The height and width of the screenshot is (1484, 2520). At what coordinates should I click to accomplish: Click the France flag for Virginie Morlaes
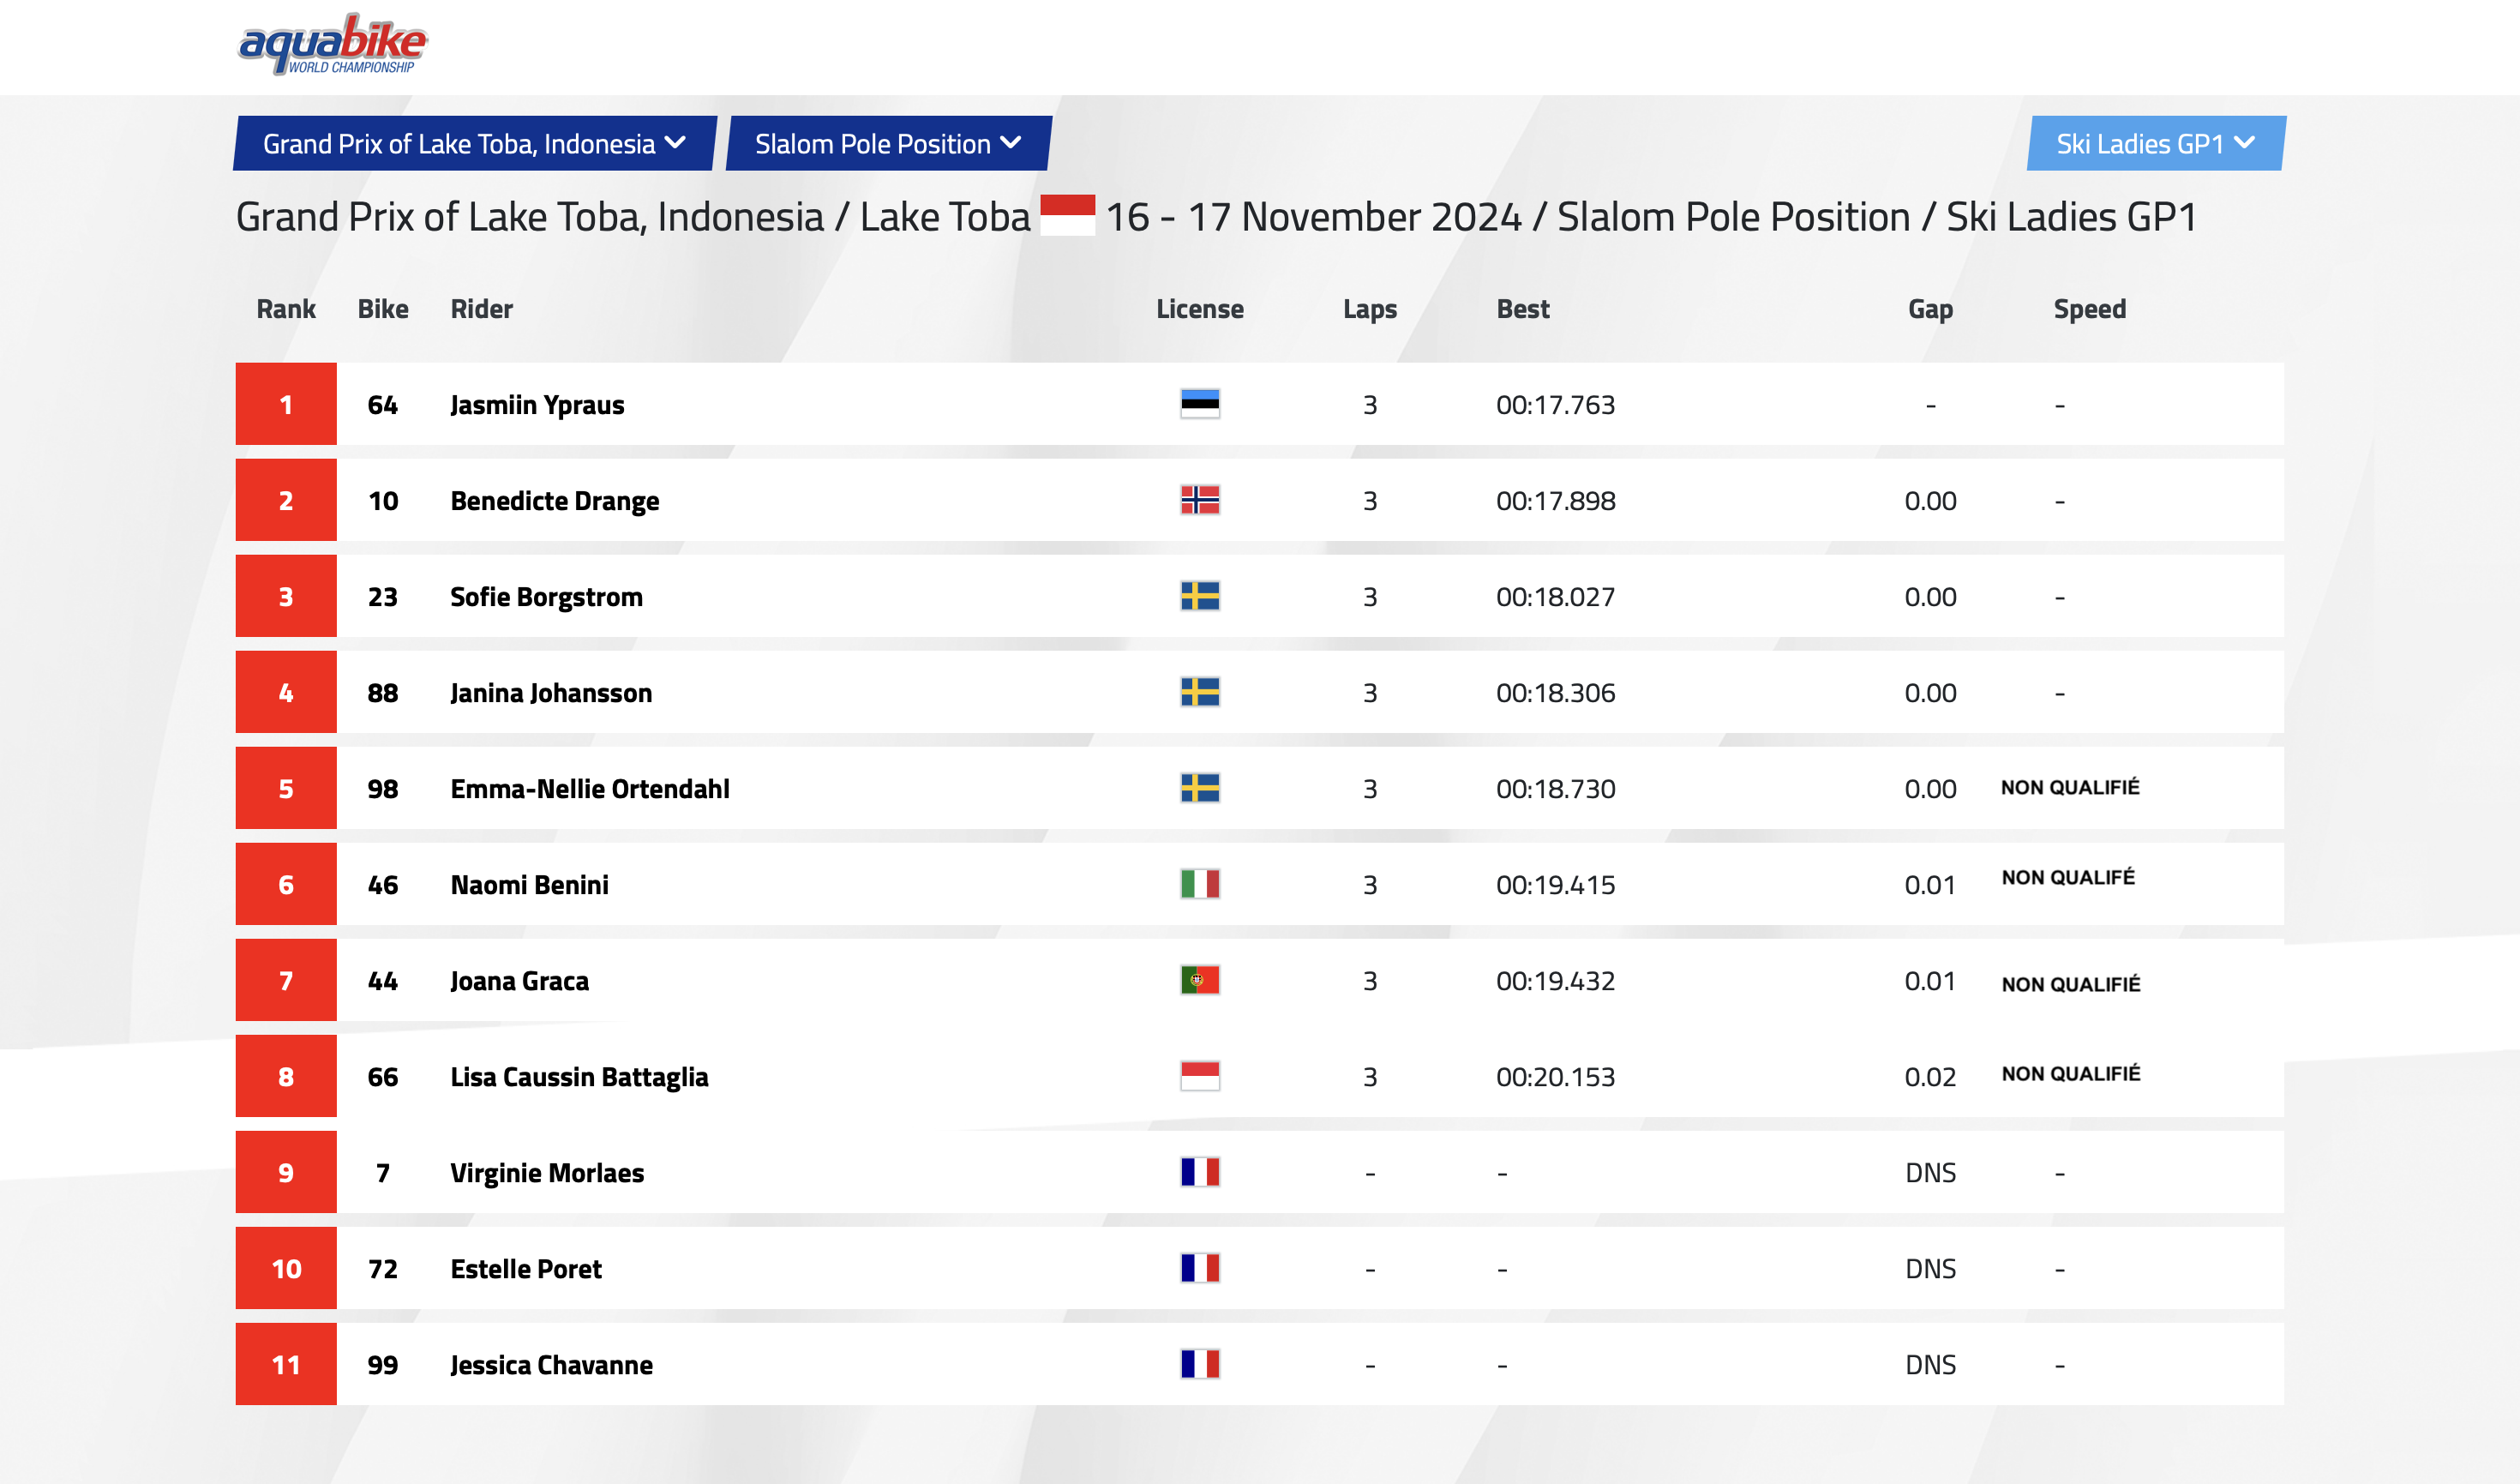(1200, 1172)
